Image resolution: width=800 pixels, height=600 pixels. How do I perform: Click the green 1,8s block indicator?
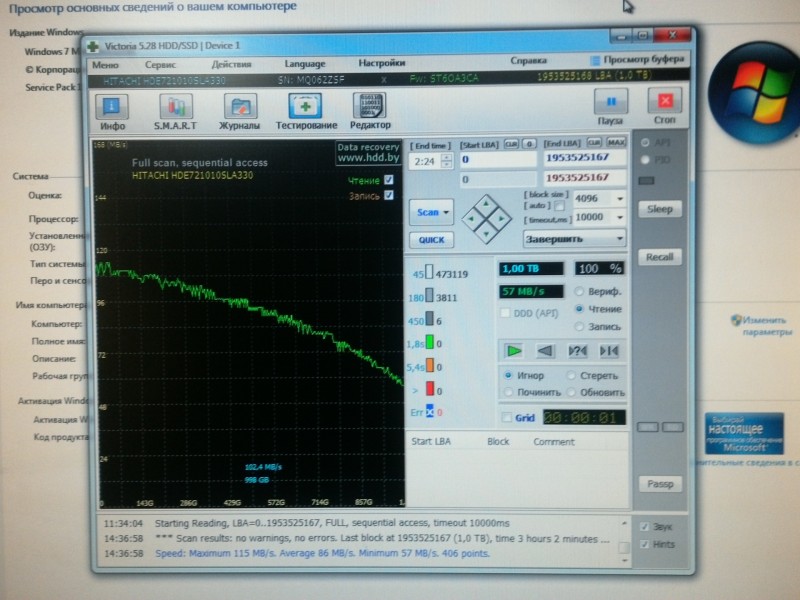pos(430,342)
